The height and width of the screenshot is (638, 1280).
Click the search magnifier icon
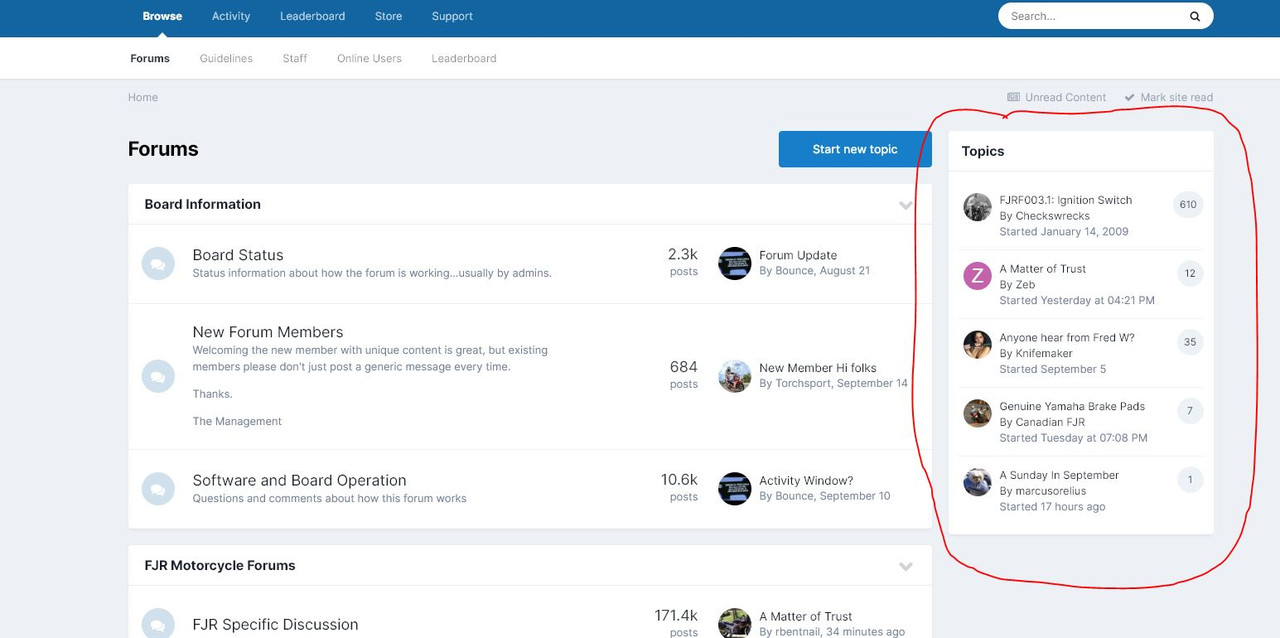(1194, 16)
